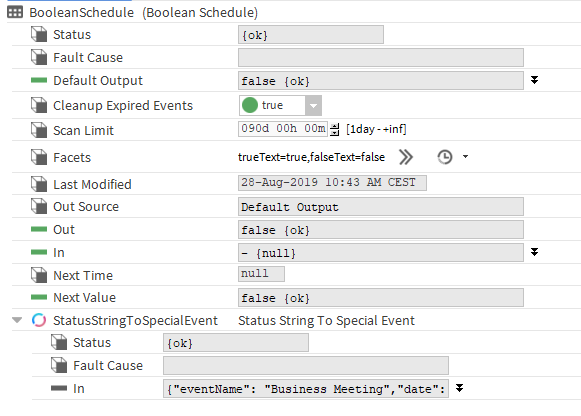The height and width of the screenshot is (416, 581).
Task: Collapse the StatusStringToSpecialEvent tree node
Action: (17, 320)
